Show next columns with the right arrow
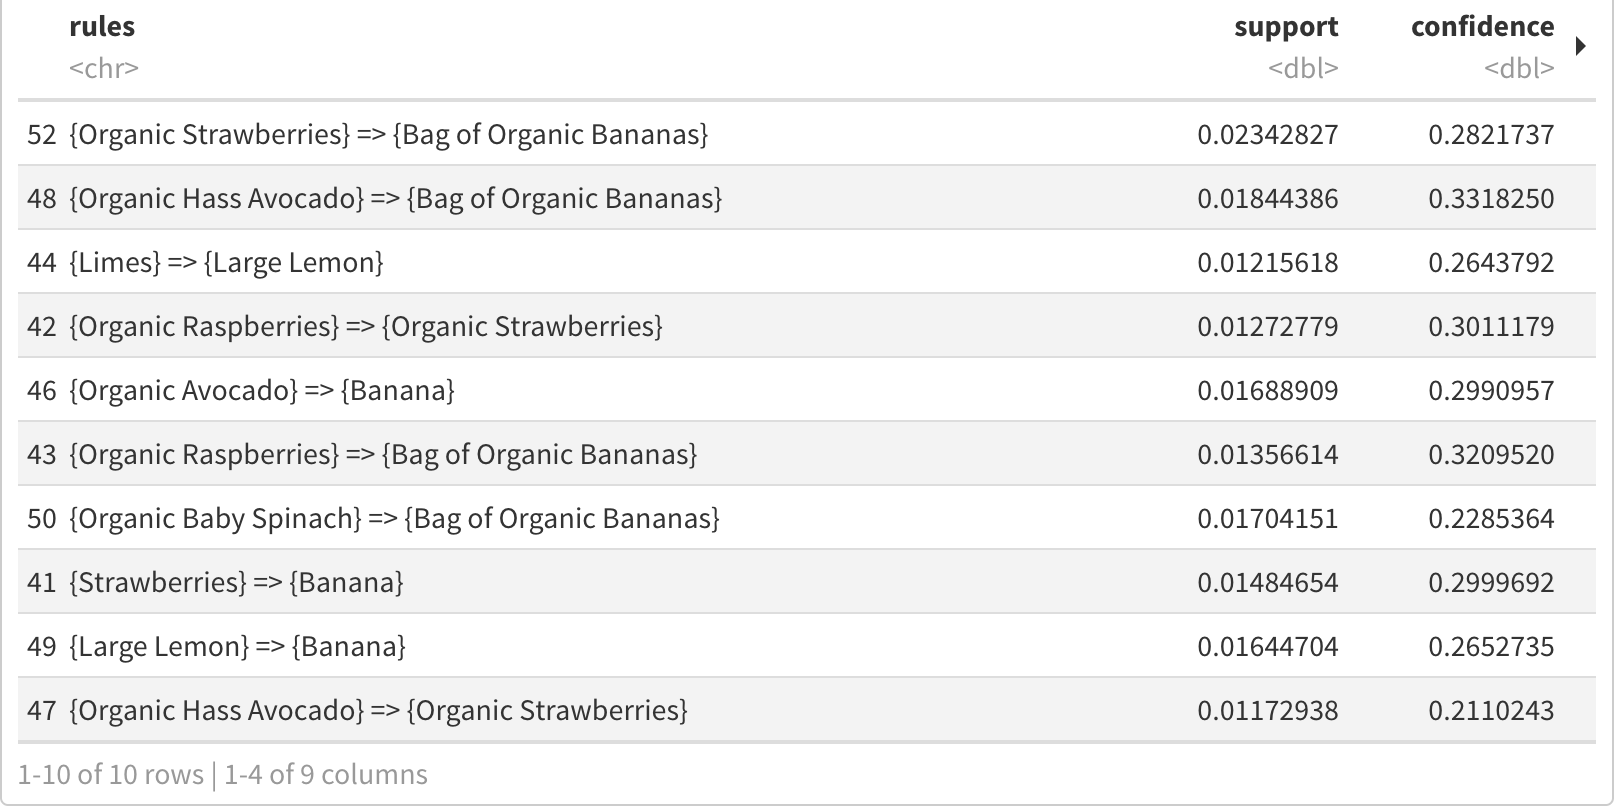Viewport: 1622px width, 806px height. 1580,46
